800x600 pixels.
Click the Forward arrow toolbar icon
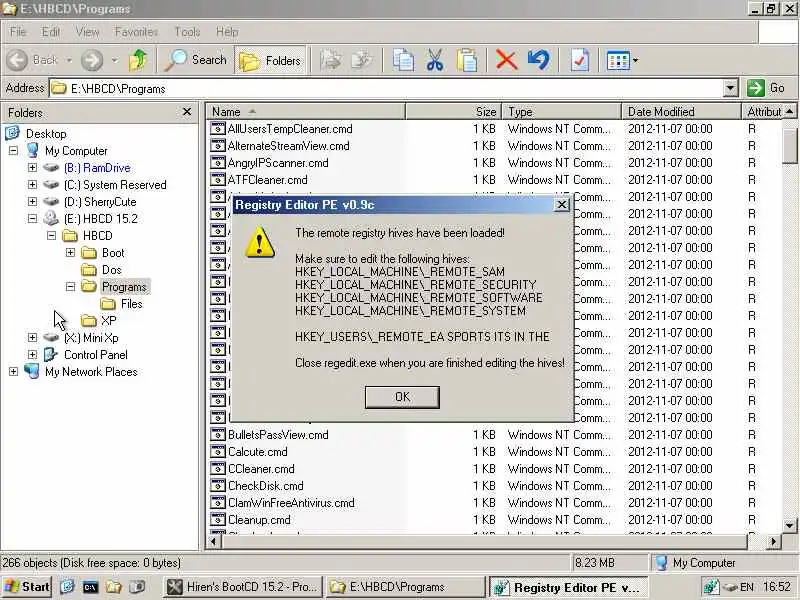click(x=92, y=60)
